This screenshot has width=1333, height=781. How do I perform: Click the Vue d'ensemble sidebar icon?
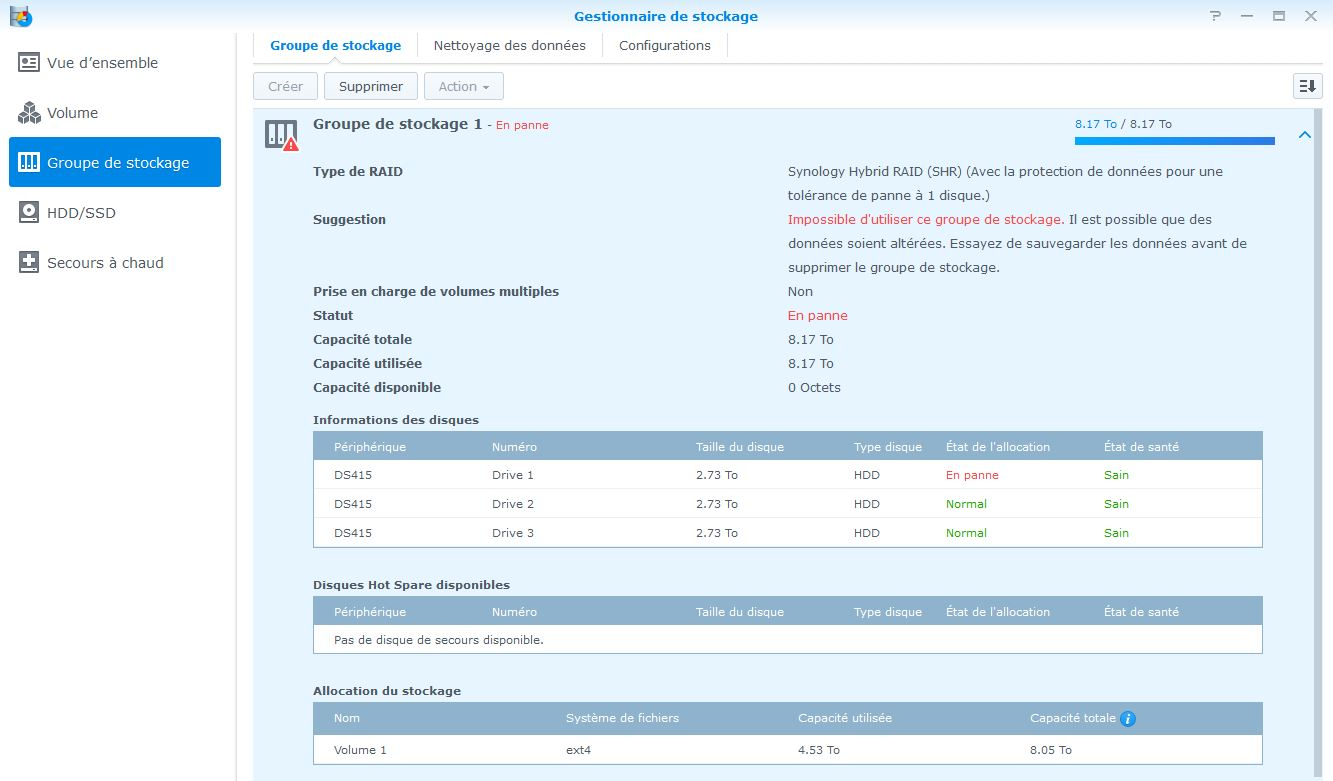29,63
